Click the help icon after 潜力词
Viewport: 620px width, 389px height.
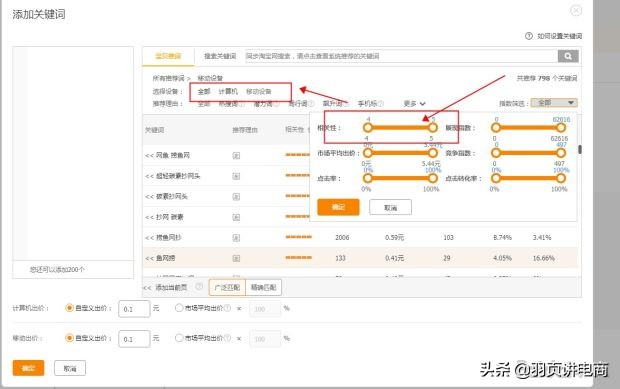(x=276, y=104)
